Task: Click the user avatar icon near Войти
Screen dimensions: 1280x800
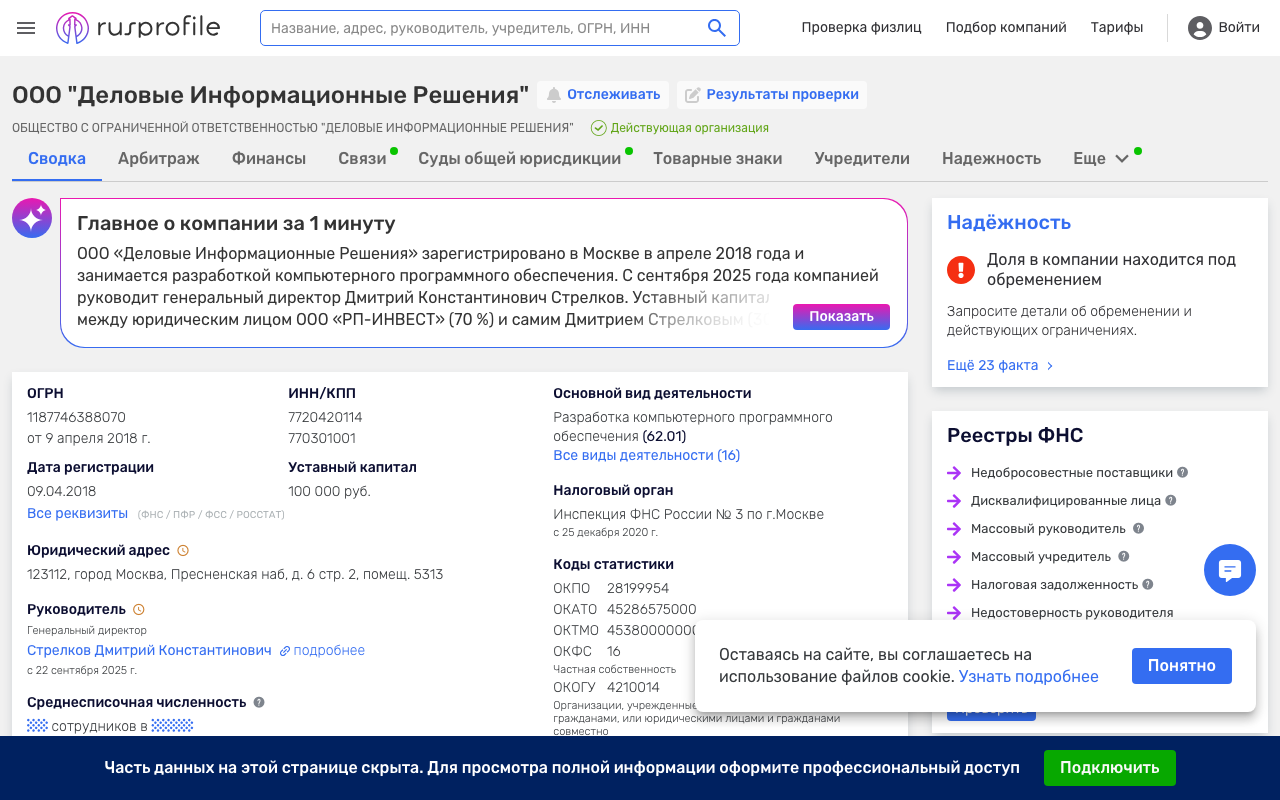Action: (1200, 28)
